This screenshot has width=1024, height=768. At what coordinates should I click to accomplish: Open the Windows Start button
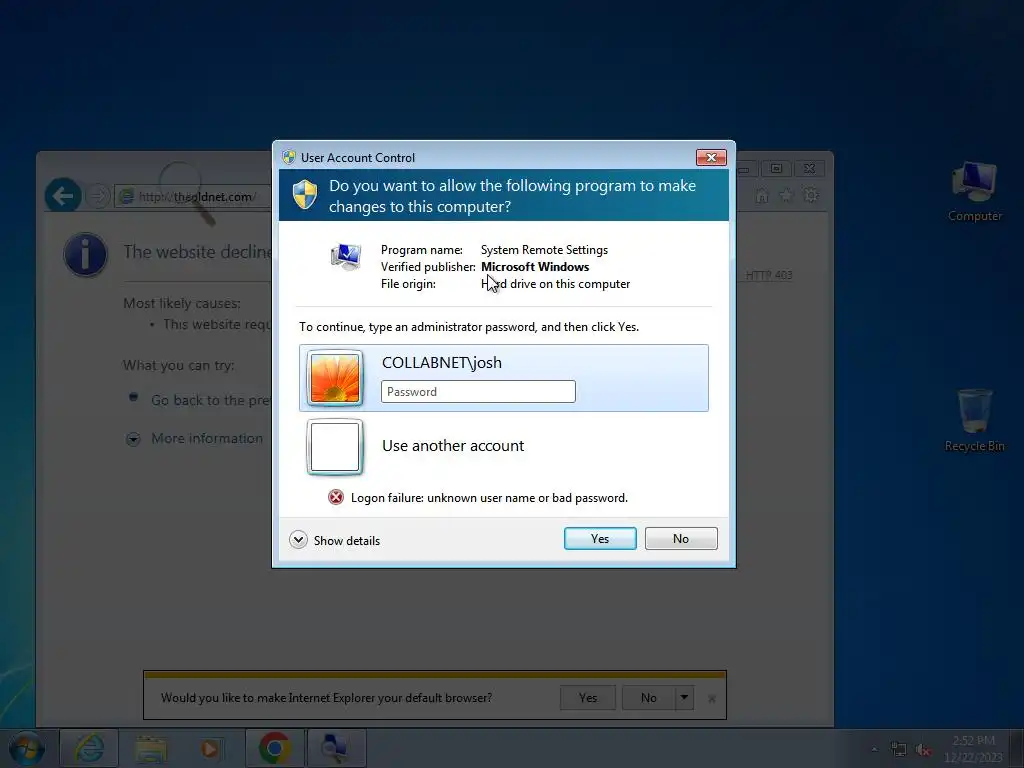point(26,748)
